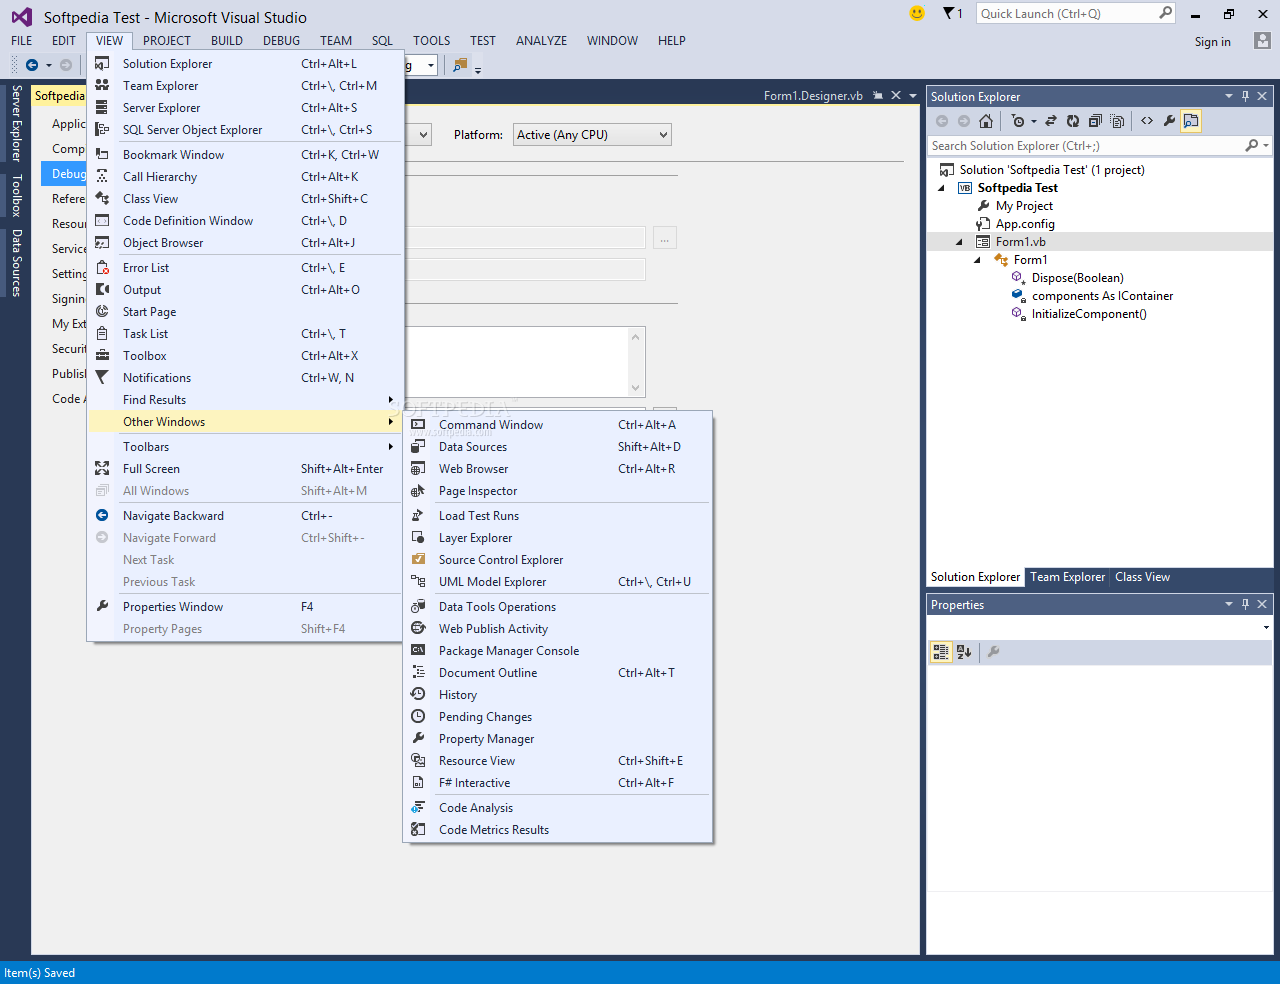The image size is (1280, 984).
Task: Open Server Explorer side tab
Action: click(16, 124)
